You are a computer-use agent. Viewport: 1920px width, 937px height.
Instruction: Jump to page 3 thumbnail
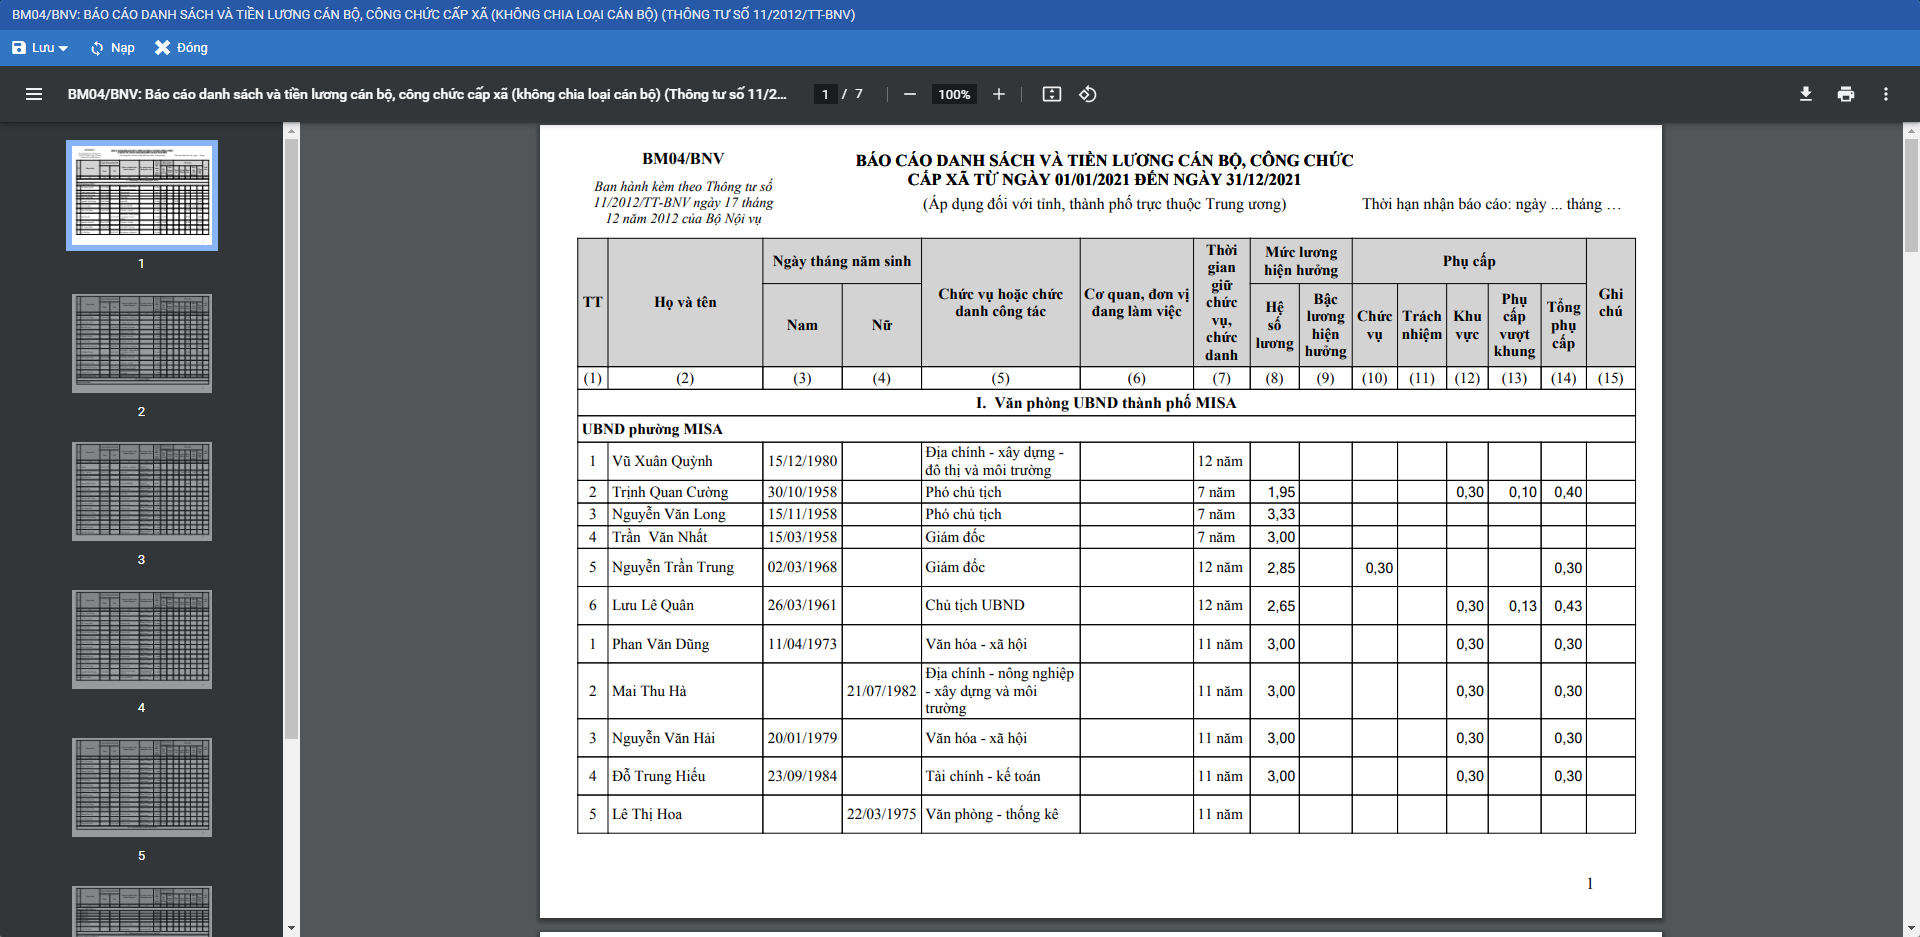click(142, 491)
